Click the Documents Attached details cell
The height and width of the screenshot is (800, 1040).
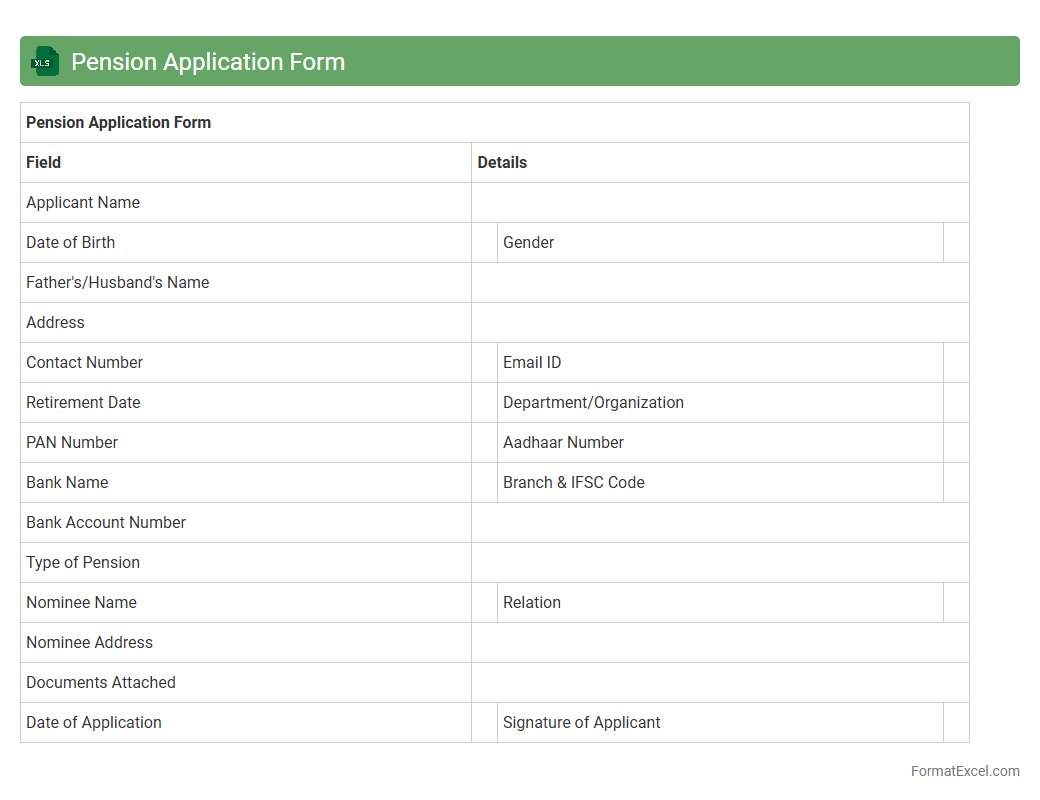pos(720,683)
